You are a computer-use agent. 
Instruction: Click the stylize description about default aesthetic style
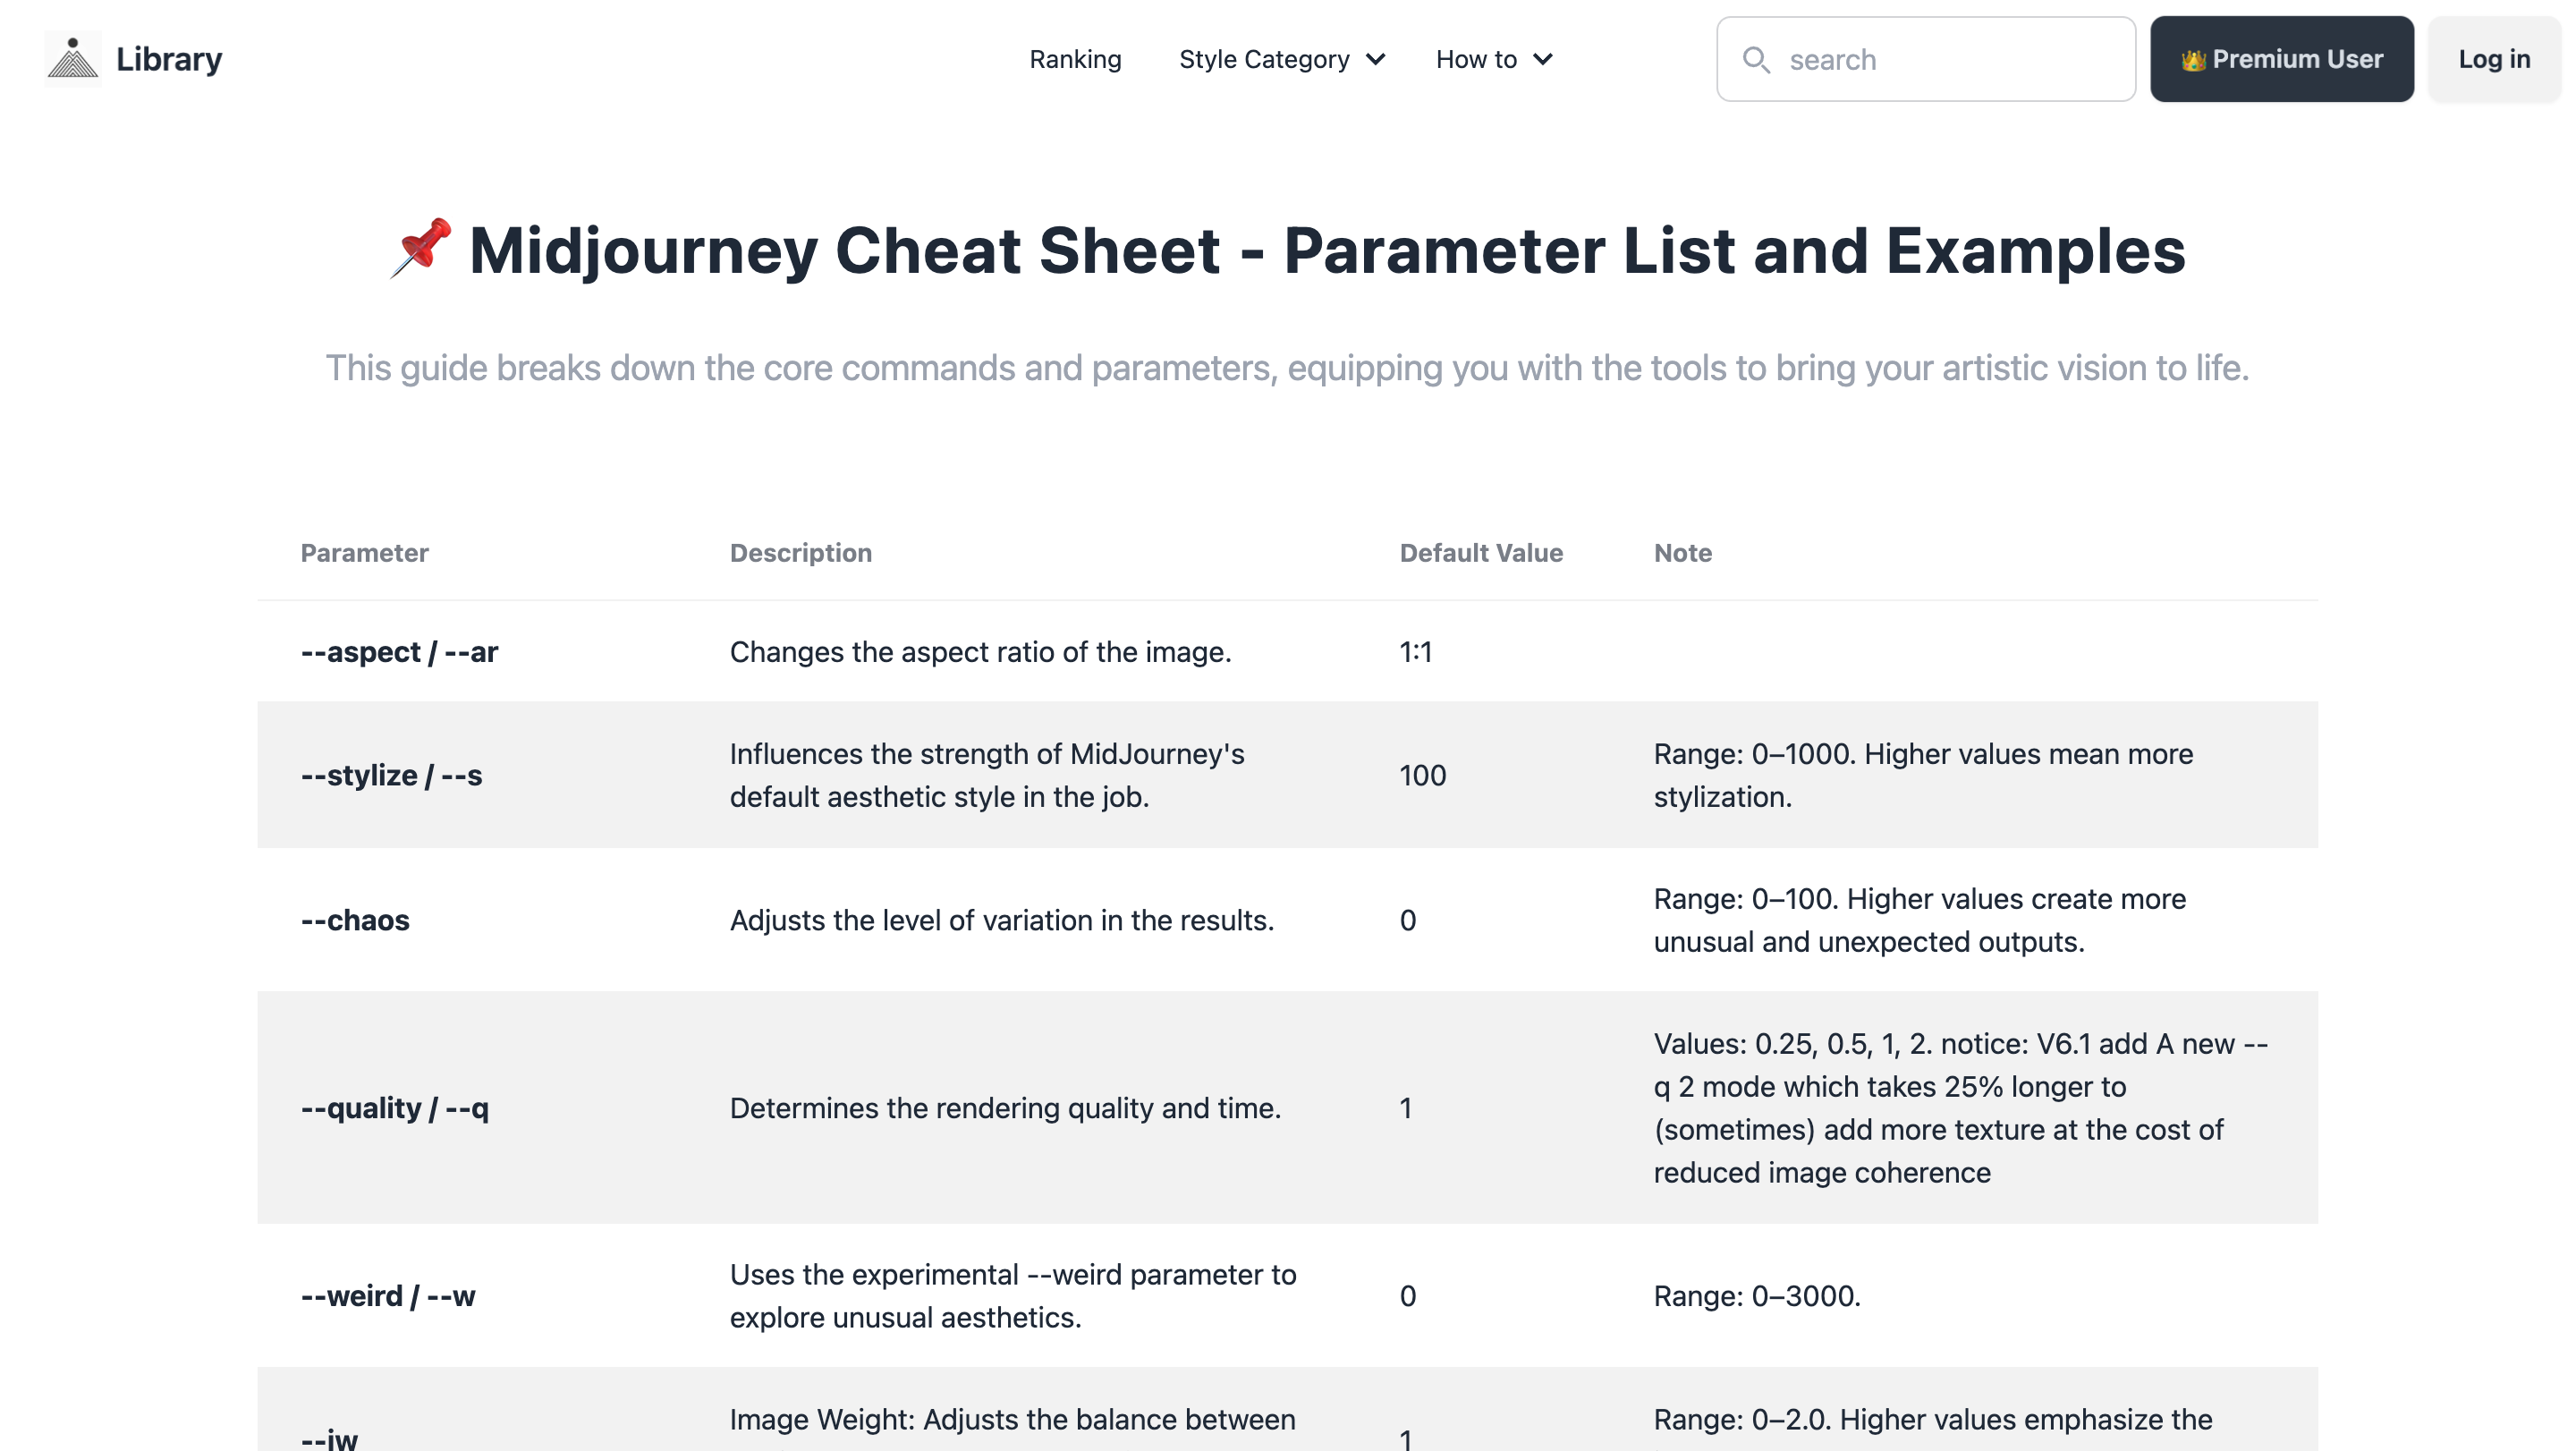[x=987, y=775]
